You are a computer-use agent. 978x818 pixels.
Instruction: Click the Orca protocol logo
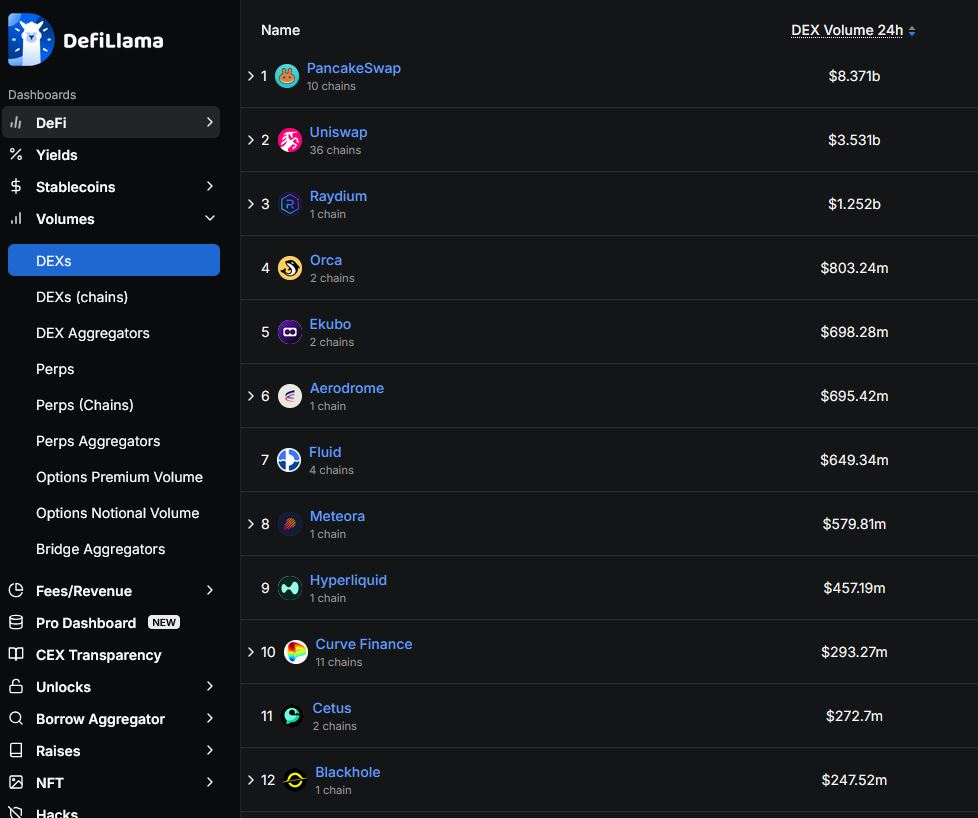[x=287, y=267]
